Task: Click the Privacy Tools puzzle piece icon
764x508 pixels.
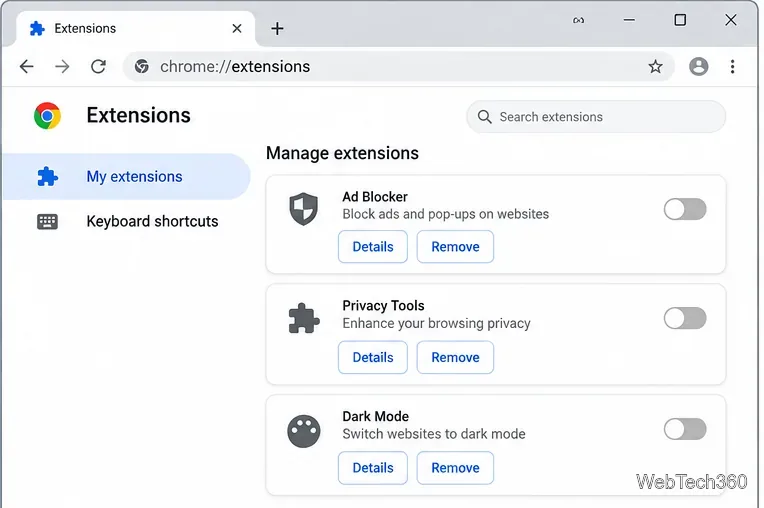Action: pyautogui.click(x=304, y=319)
